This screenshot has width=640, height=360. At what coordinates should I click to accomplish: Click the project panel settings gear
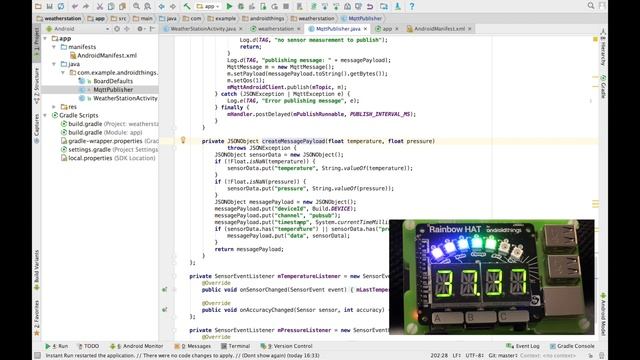[140, 29]
